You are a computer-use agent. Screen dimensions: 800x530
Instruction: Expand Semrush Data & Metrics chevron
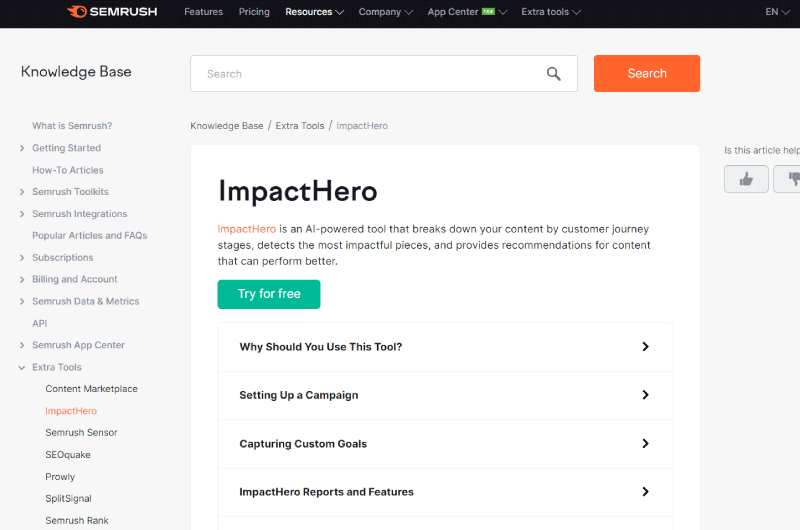click(x=22, y=301)
